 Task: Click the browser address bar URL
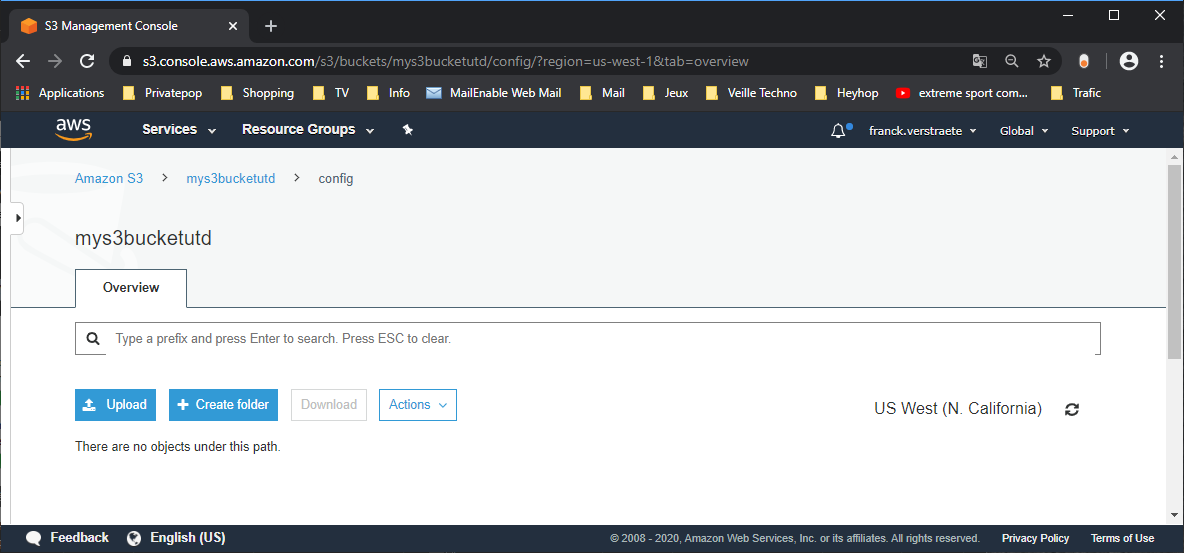[446, 61]
